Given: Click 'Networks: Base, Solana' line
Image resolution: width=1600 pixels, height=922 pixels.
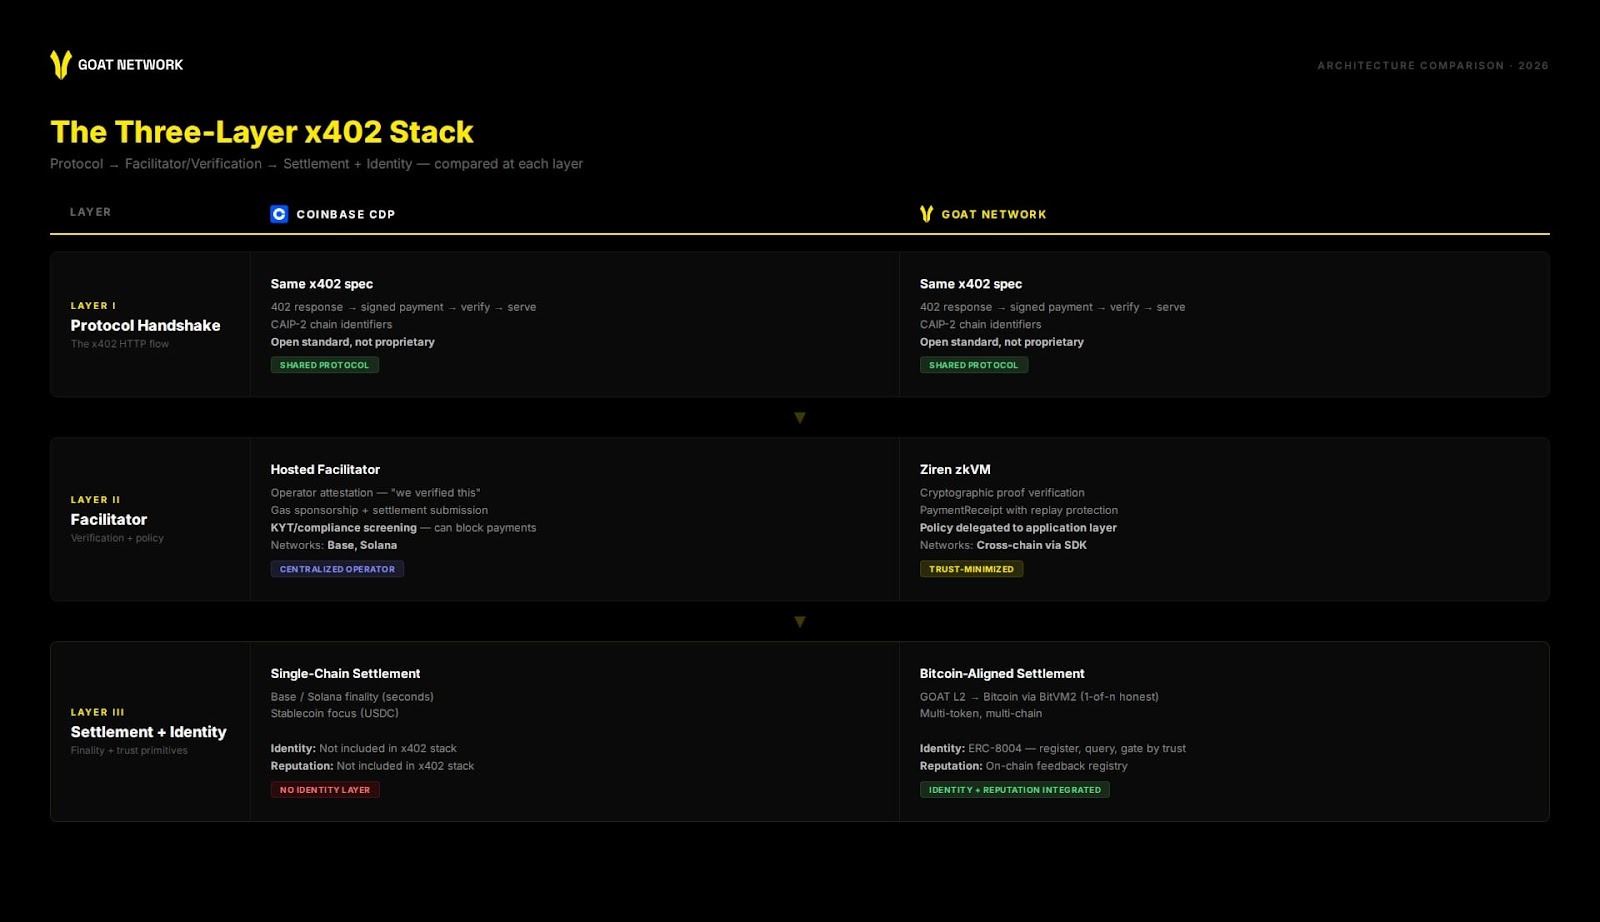Looking at the screenshot, I should (x=333, y=545).
